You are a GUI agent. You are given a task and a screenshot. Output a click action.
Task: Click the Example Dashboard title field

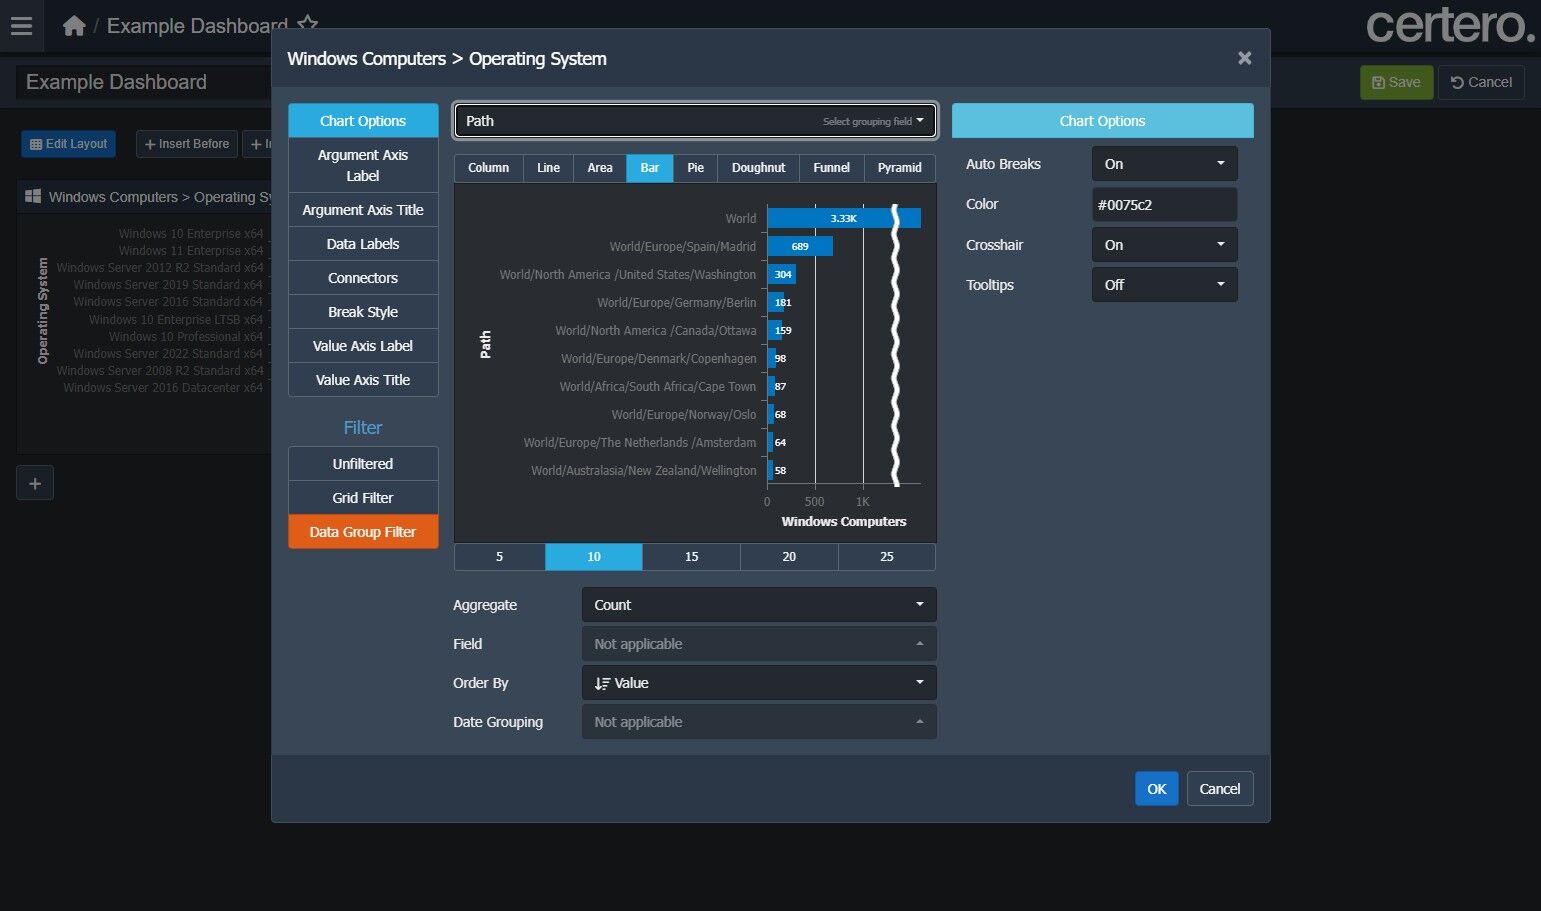coord(143,82)
